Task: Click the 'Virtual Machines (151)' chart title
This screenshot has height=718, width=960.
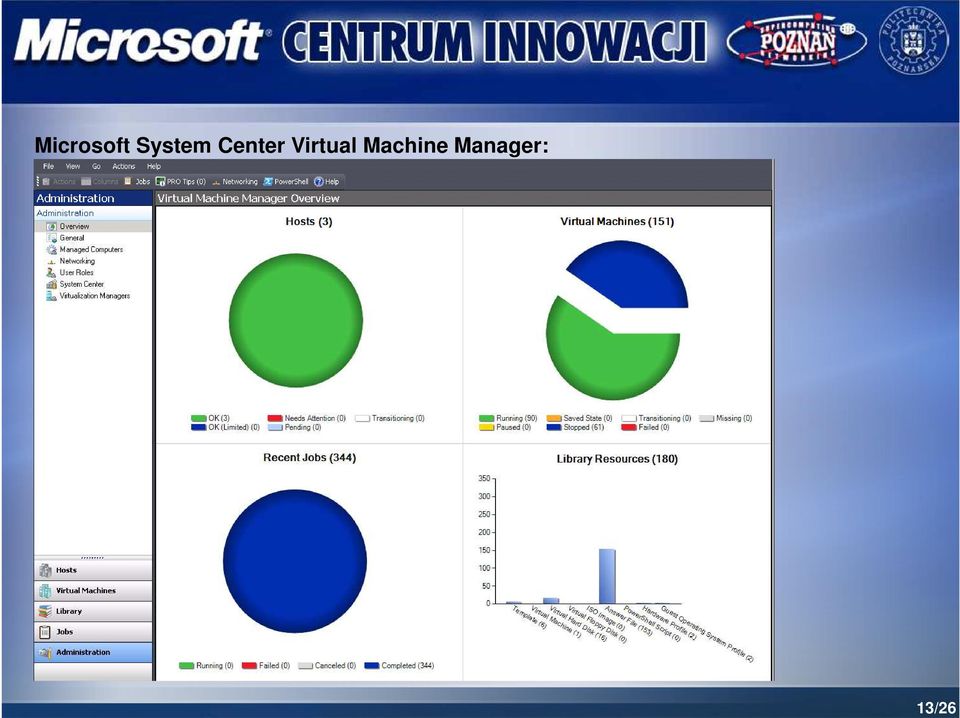Action: click(x=617, y=222)
